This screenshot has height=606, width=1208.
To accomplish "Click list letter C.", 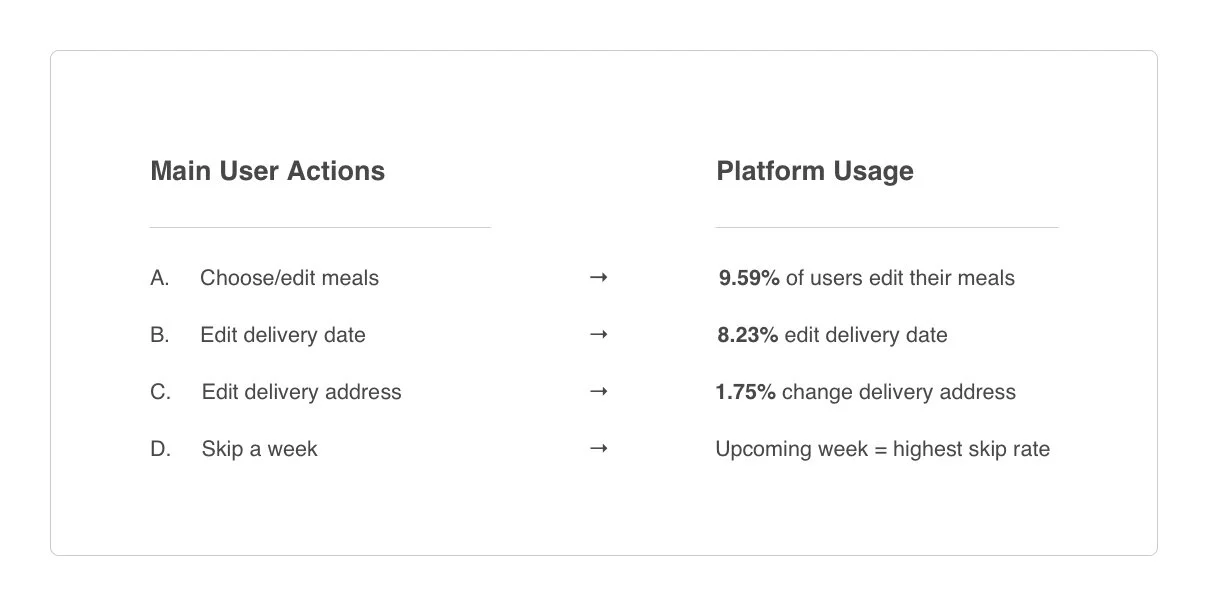I will (161, 392).
